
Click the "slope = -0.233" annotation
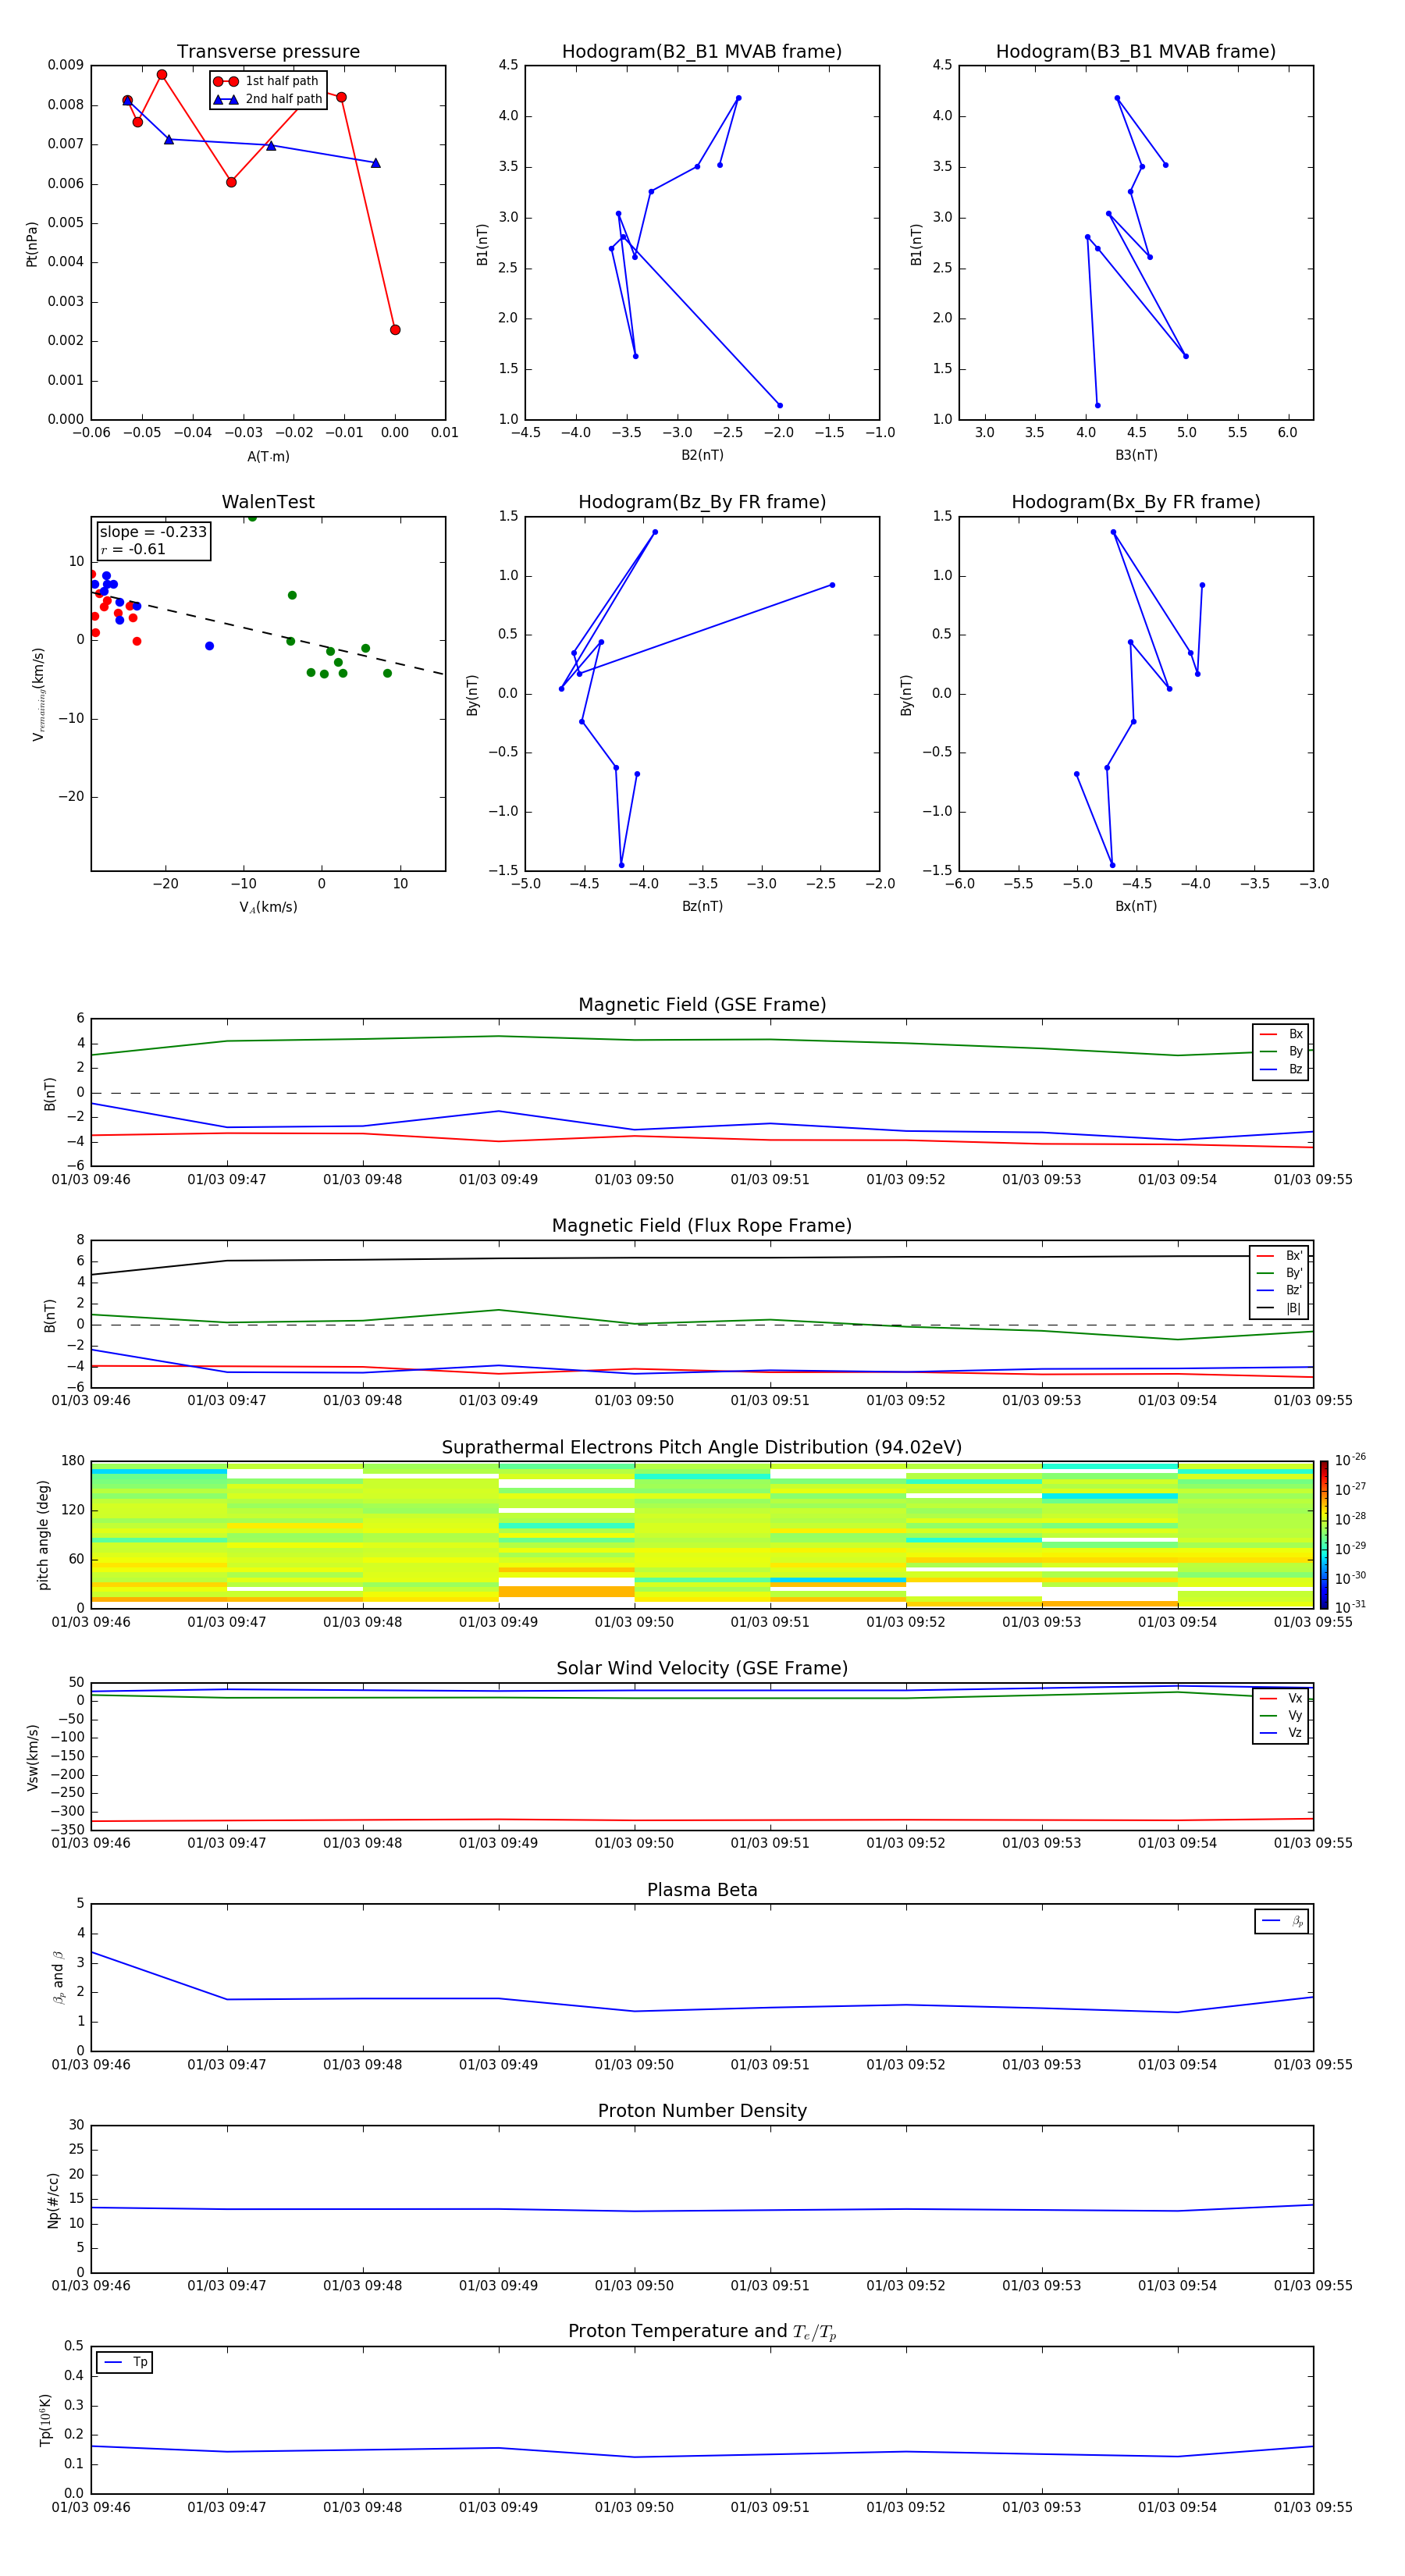pyautogui.click(x=153, y=532)
